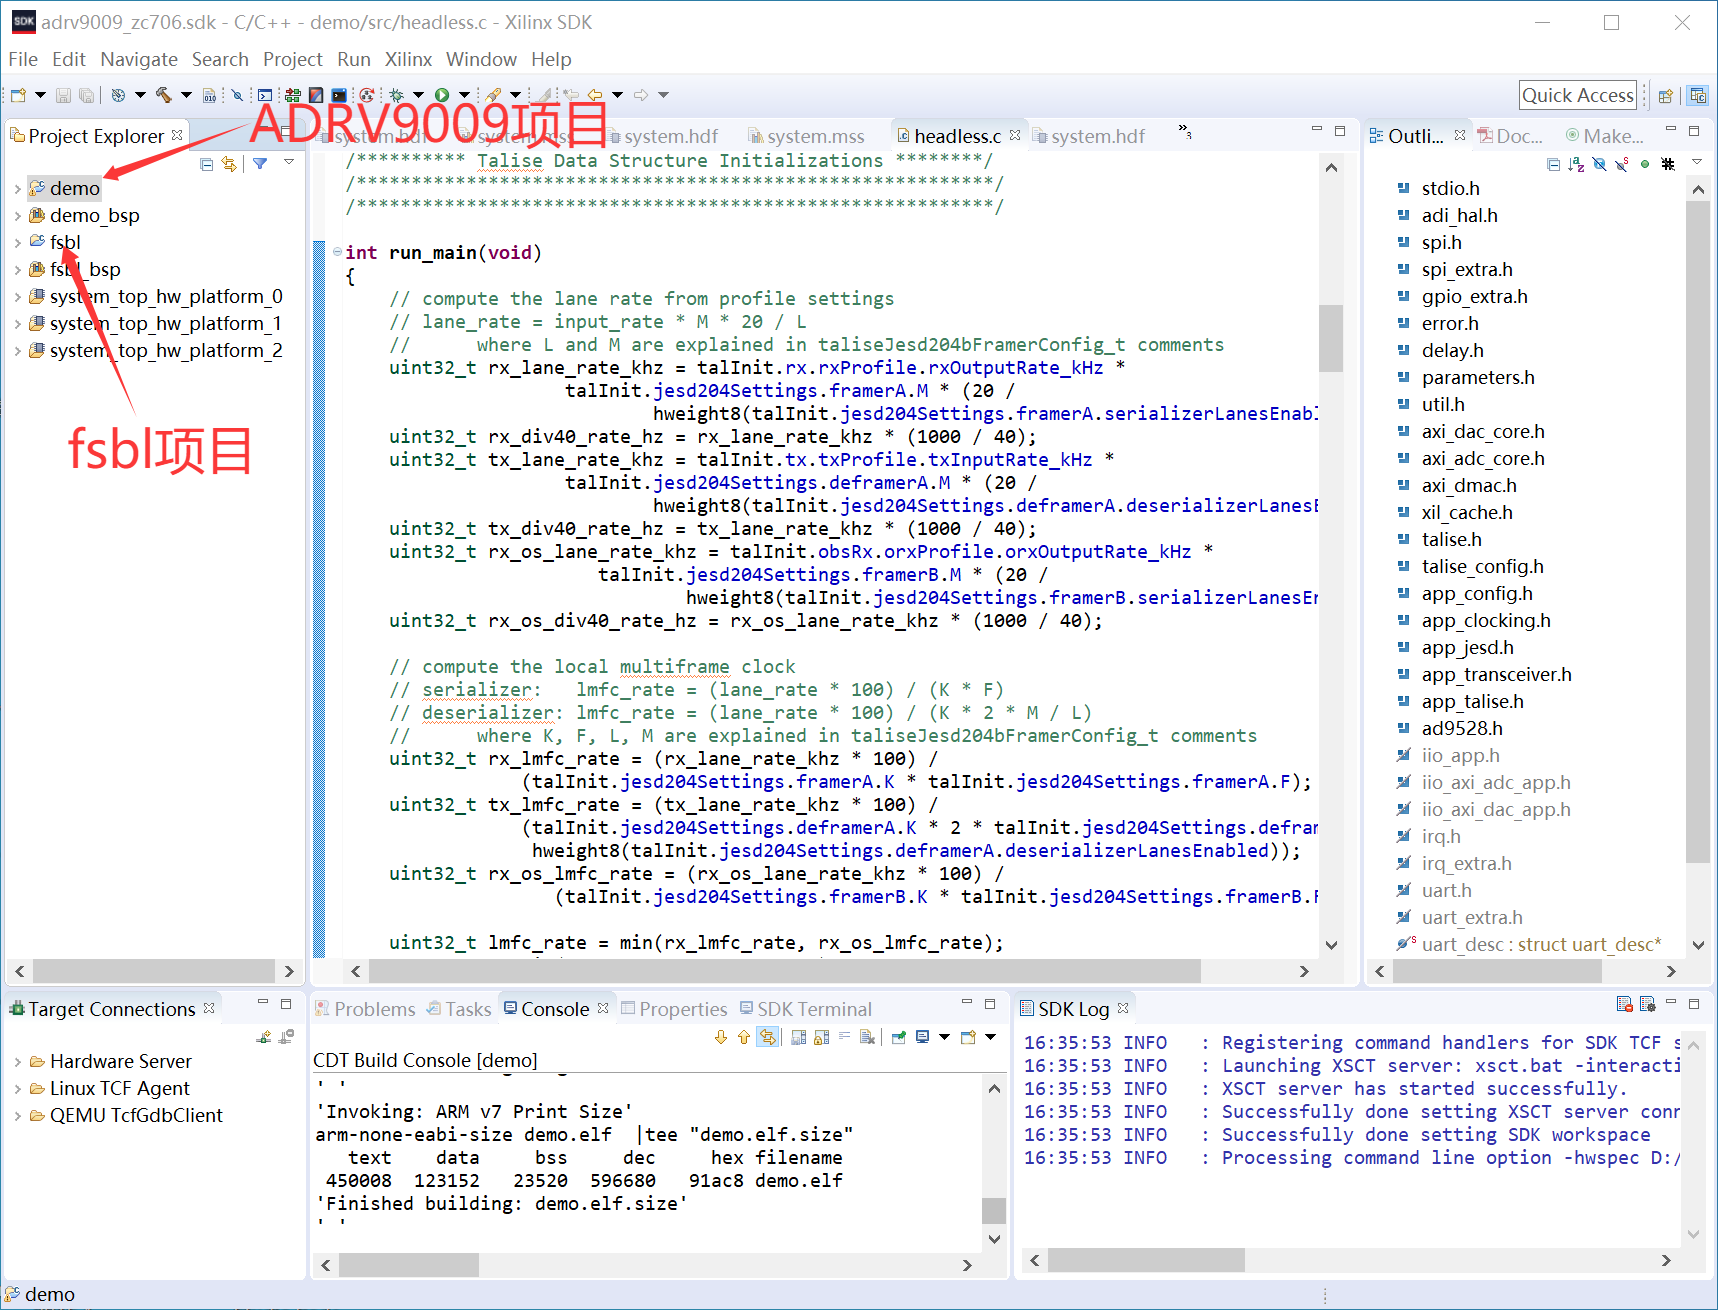Select ad9528.h in Outline list
The image size is (1718, 1310).
(1461, 728)
